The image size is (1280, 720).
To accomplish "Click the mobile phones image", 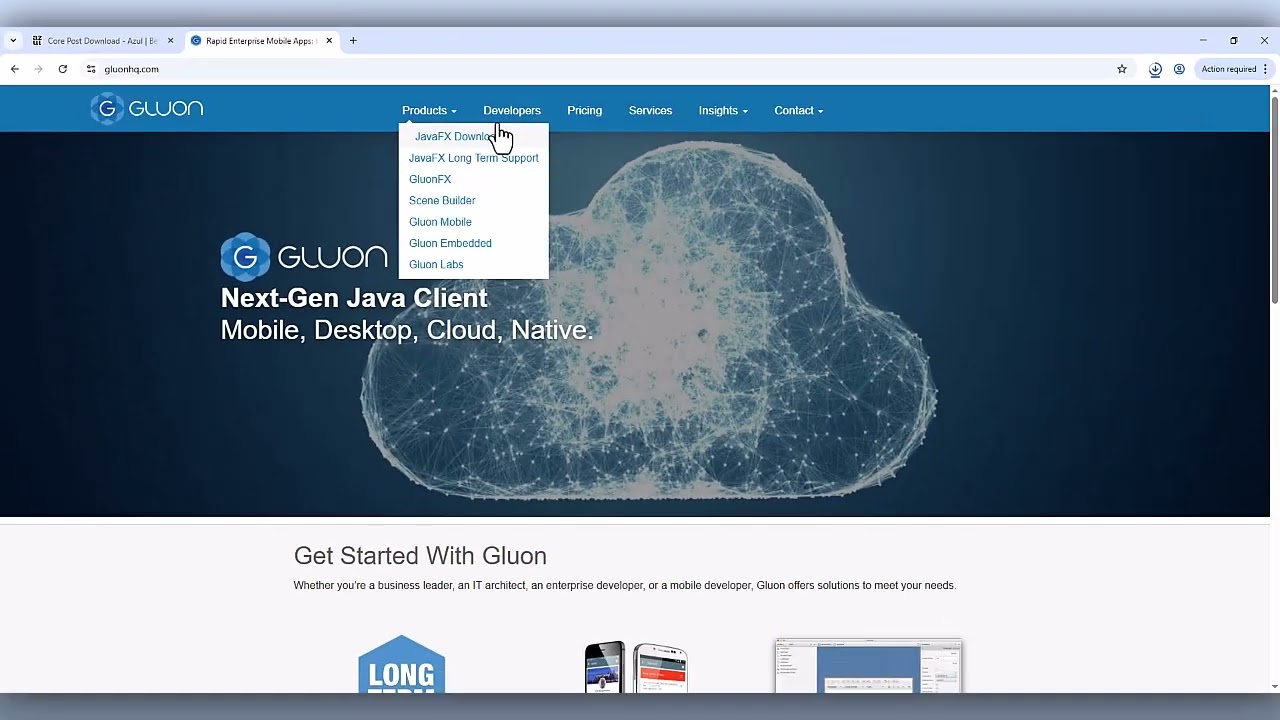I will click(x=636, y=667).
